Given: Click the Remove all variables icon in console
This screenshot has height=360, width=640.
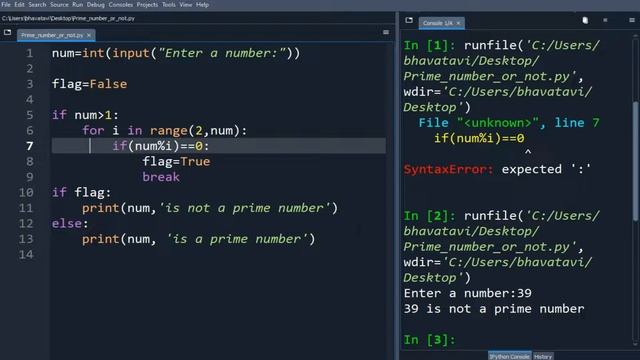Looking at the screenshot, I should [585, 20].
